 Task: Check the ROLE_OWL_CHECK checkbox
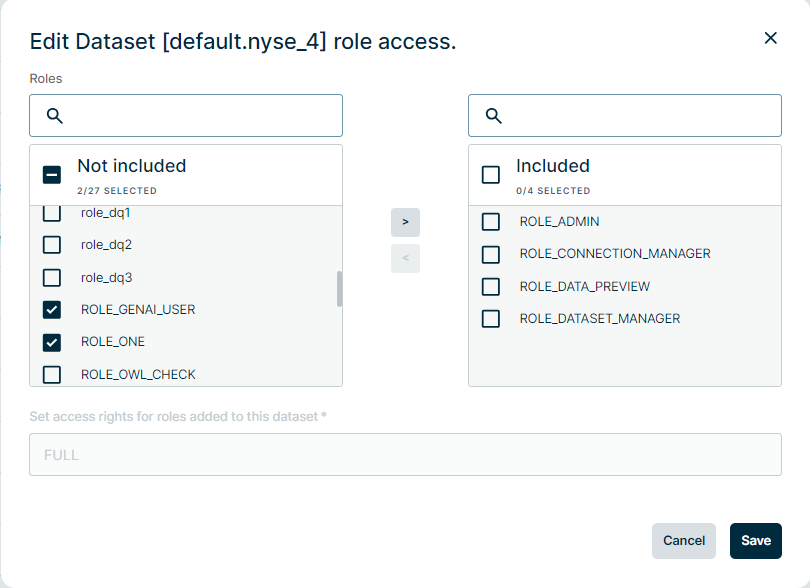(x=52, y=375)
